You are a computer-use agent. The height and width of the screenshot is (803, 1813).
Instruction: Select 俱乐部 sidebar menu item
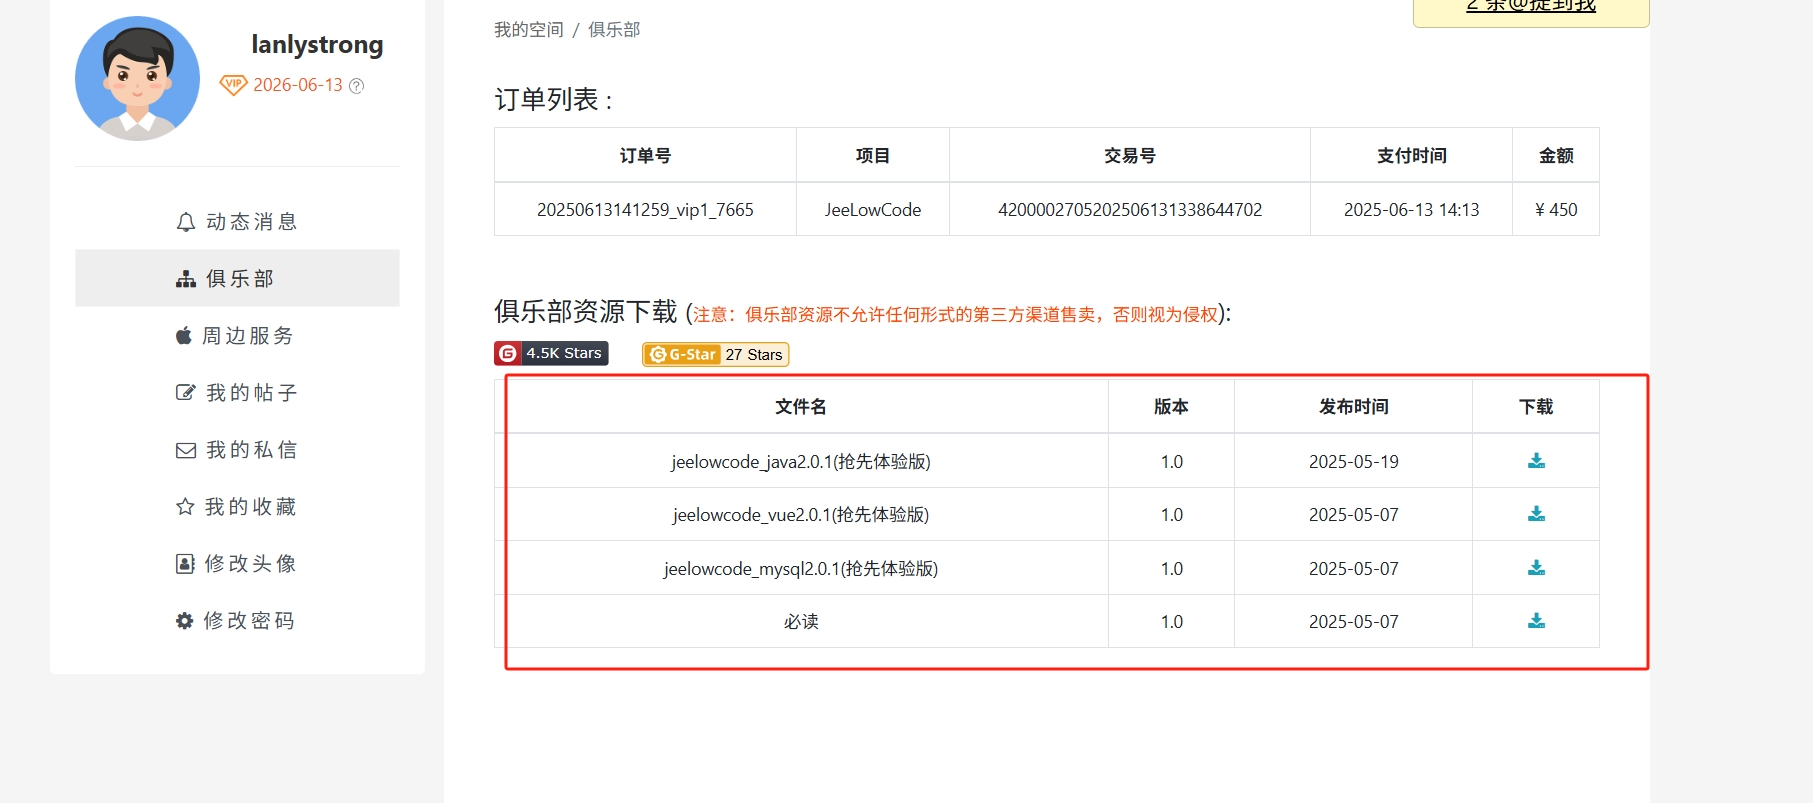tap(237, 278)
